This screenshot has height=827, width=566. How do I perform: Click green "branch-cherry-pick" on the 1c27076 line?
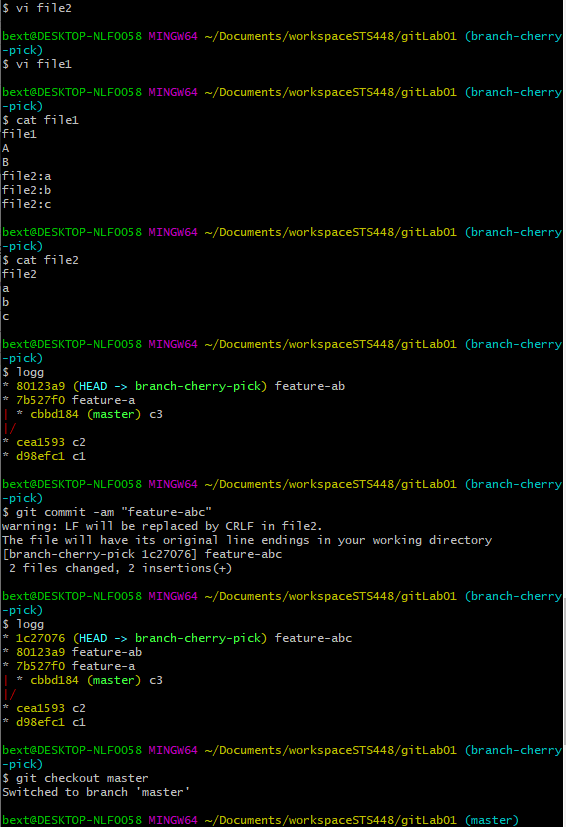tap(198, 638)
